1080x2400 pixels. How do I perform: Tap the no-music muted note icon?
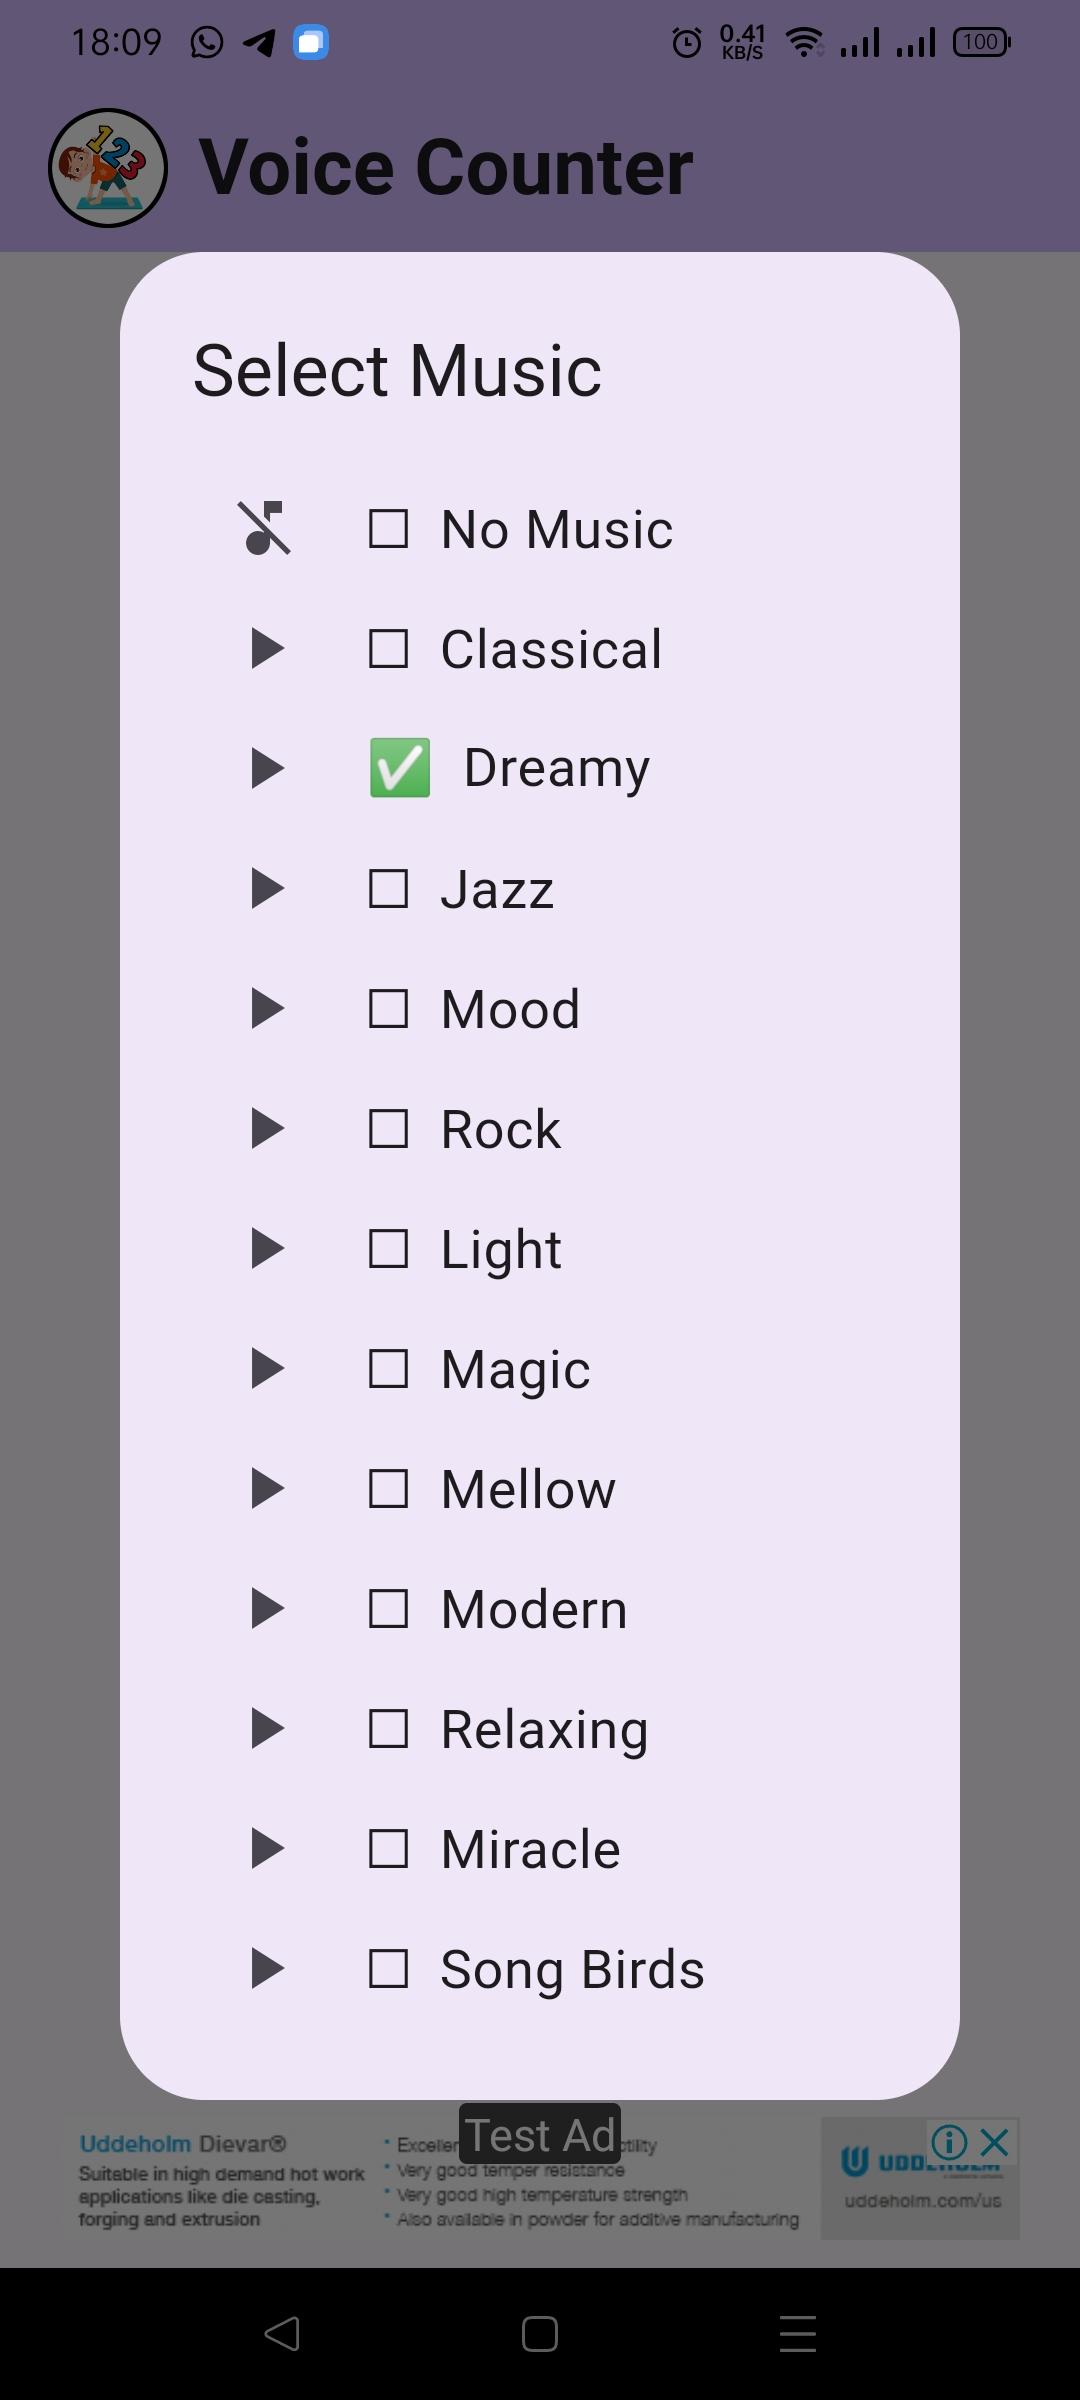[265, 528]
